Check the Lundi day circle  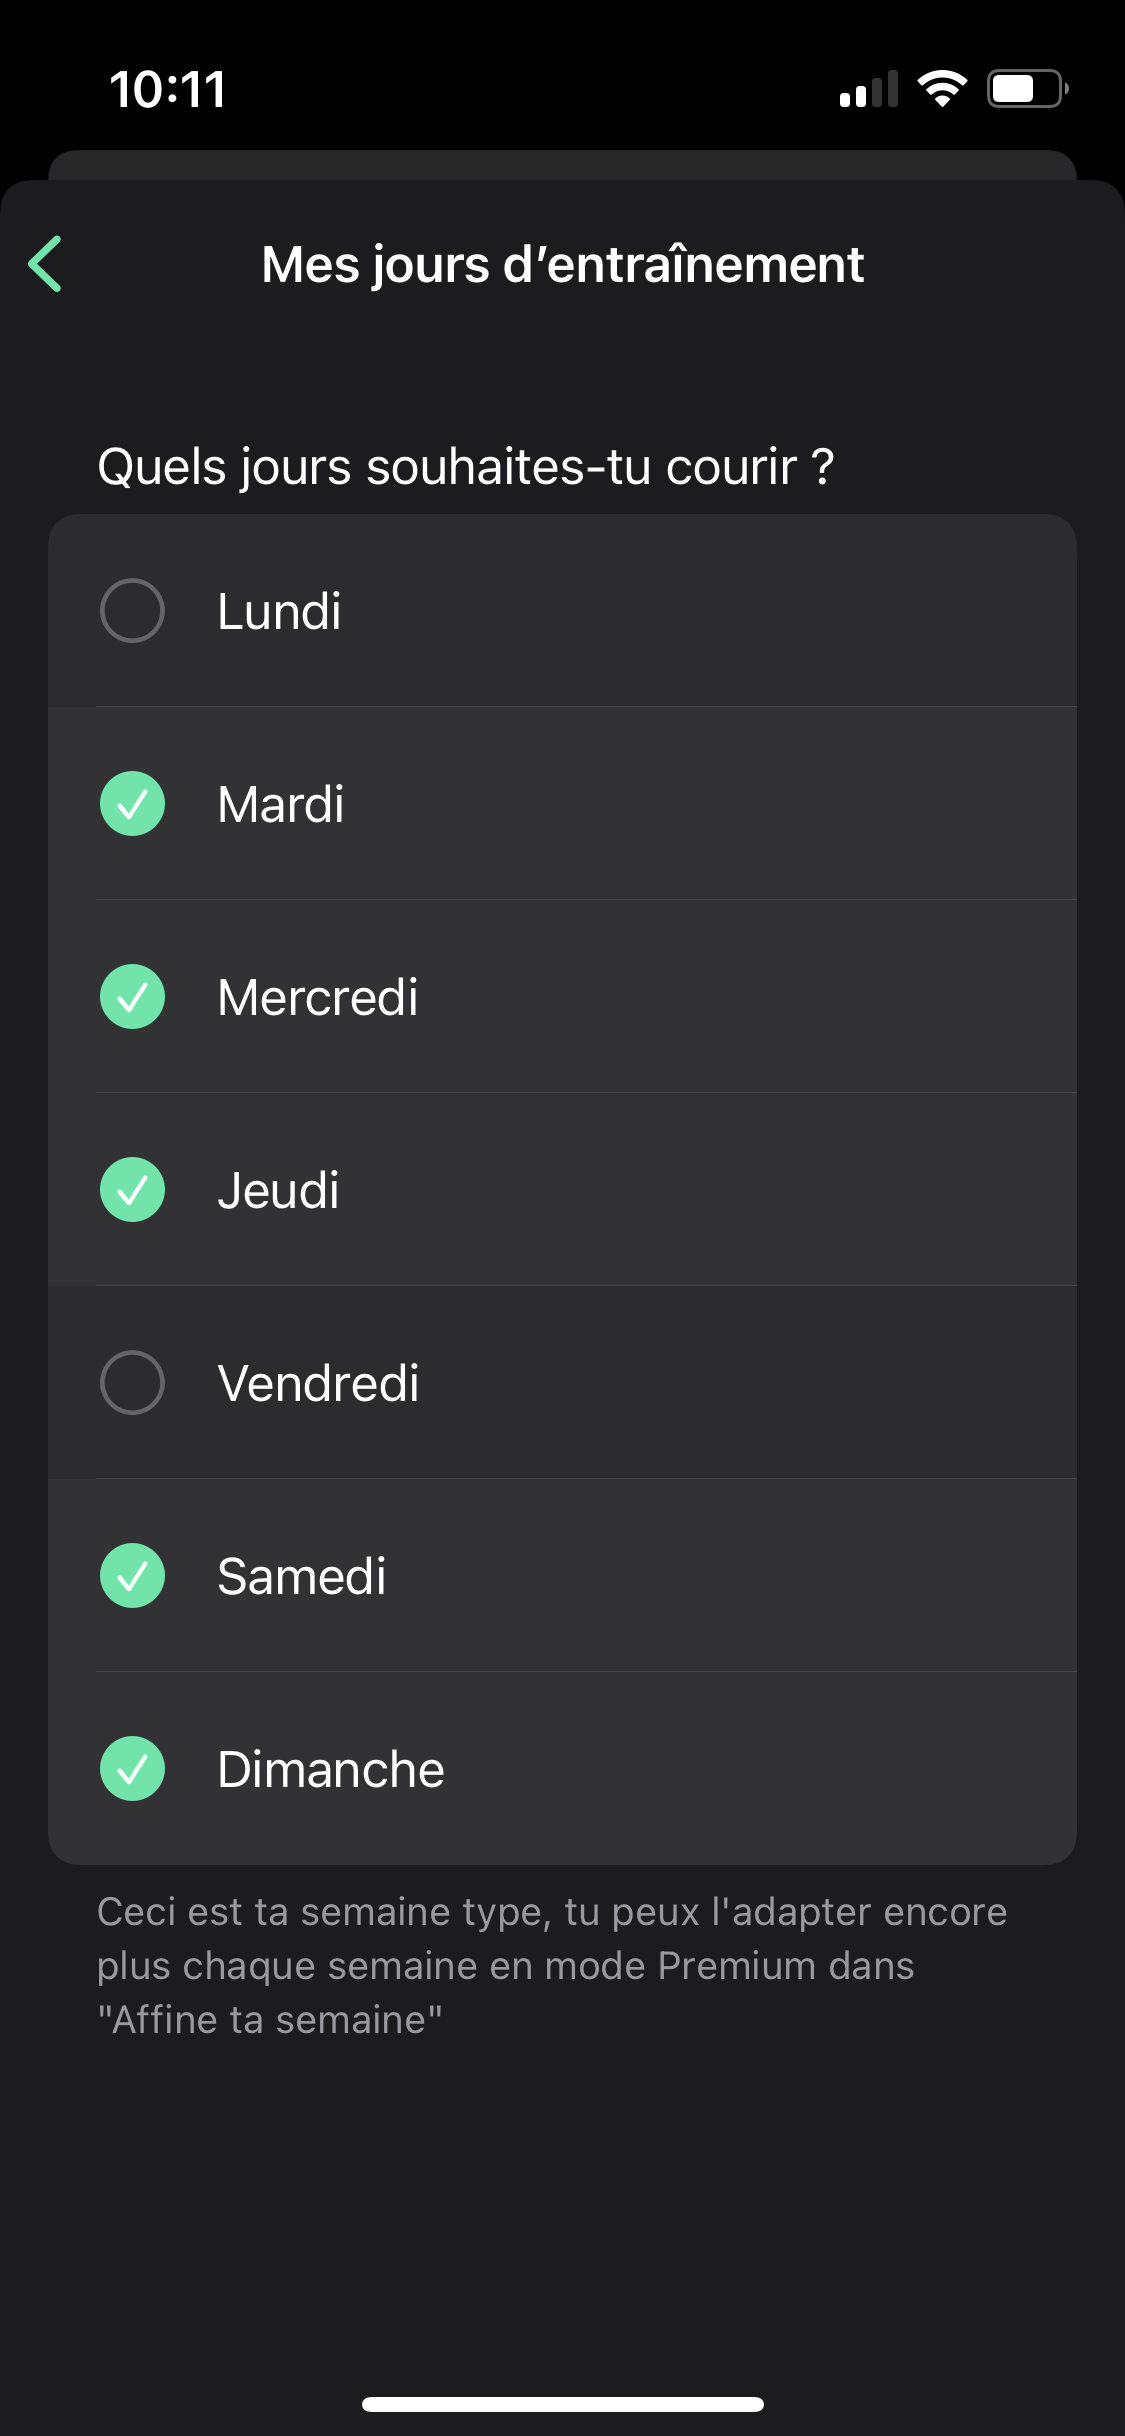[132, 611]
